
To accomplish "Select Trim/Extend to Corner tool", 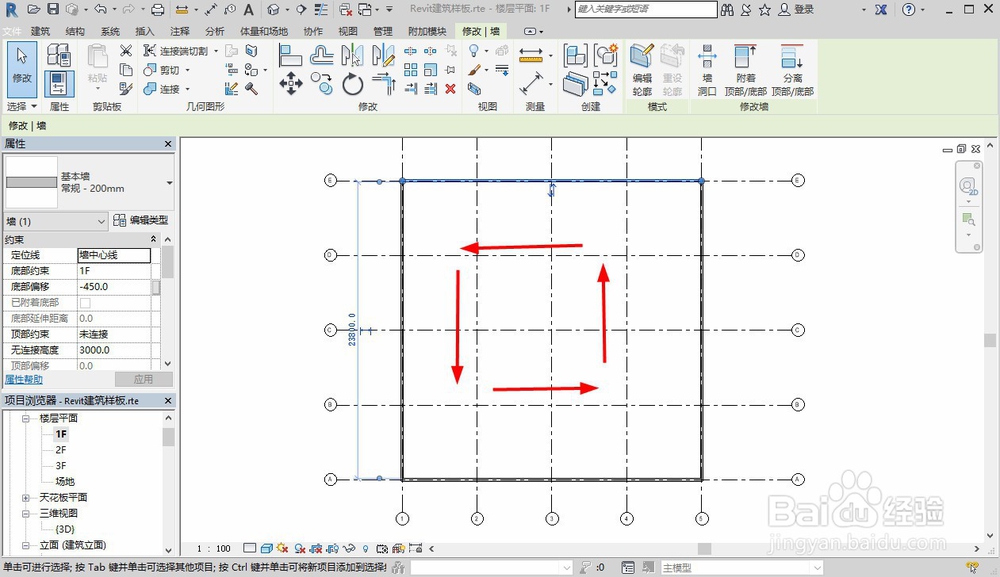I will coord(383,84).
